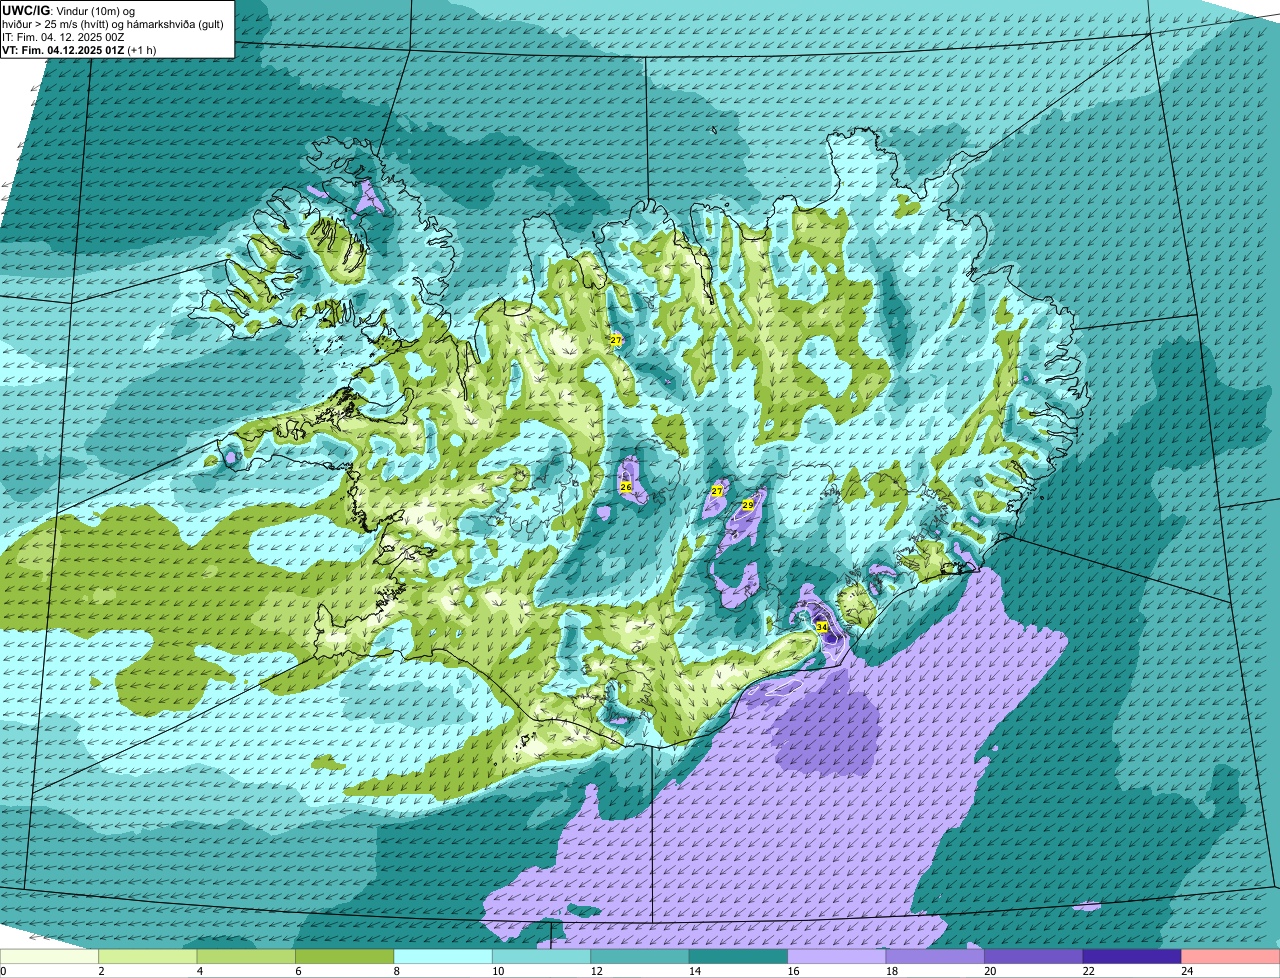
Task: Pick the 8–10 m/s pale cyan swatch
Action: tap(443, 957)
